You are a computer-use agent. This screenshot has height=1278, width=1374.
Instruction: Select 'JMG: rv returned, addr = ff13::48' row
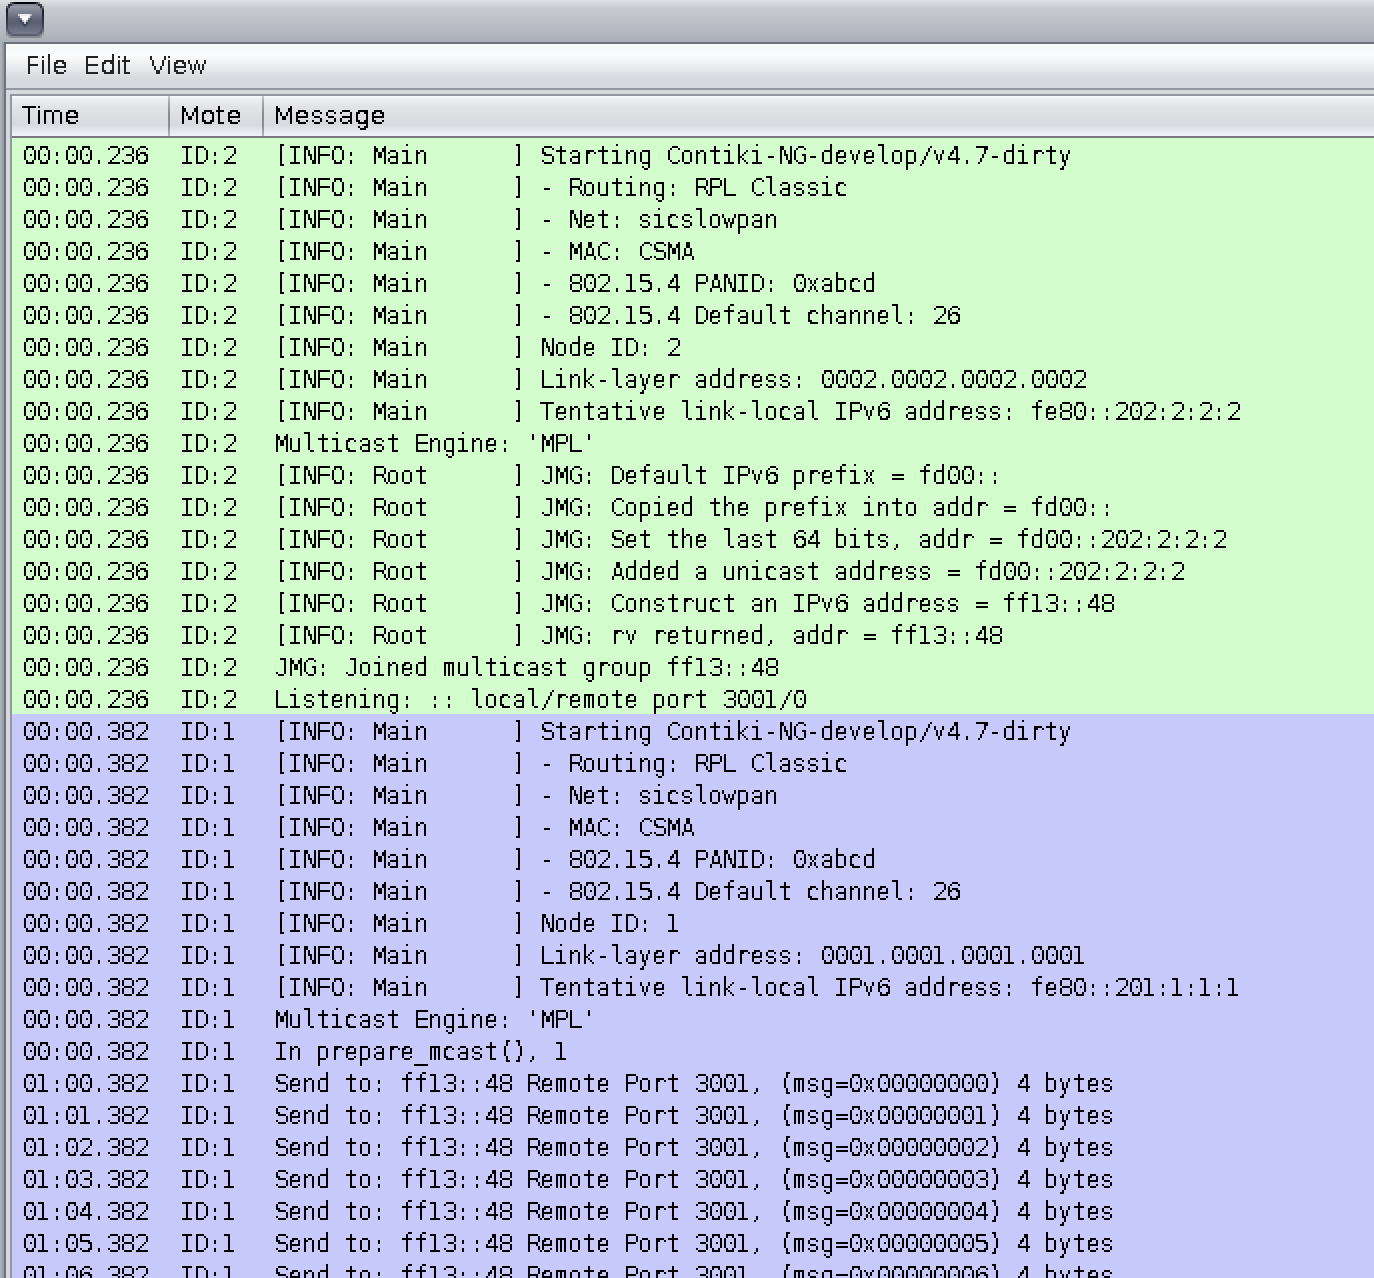coord(693,635)
